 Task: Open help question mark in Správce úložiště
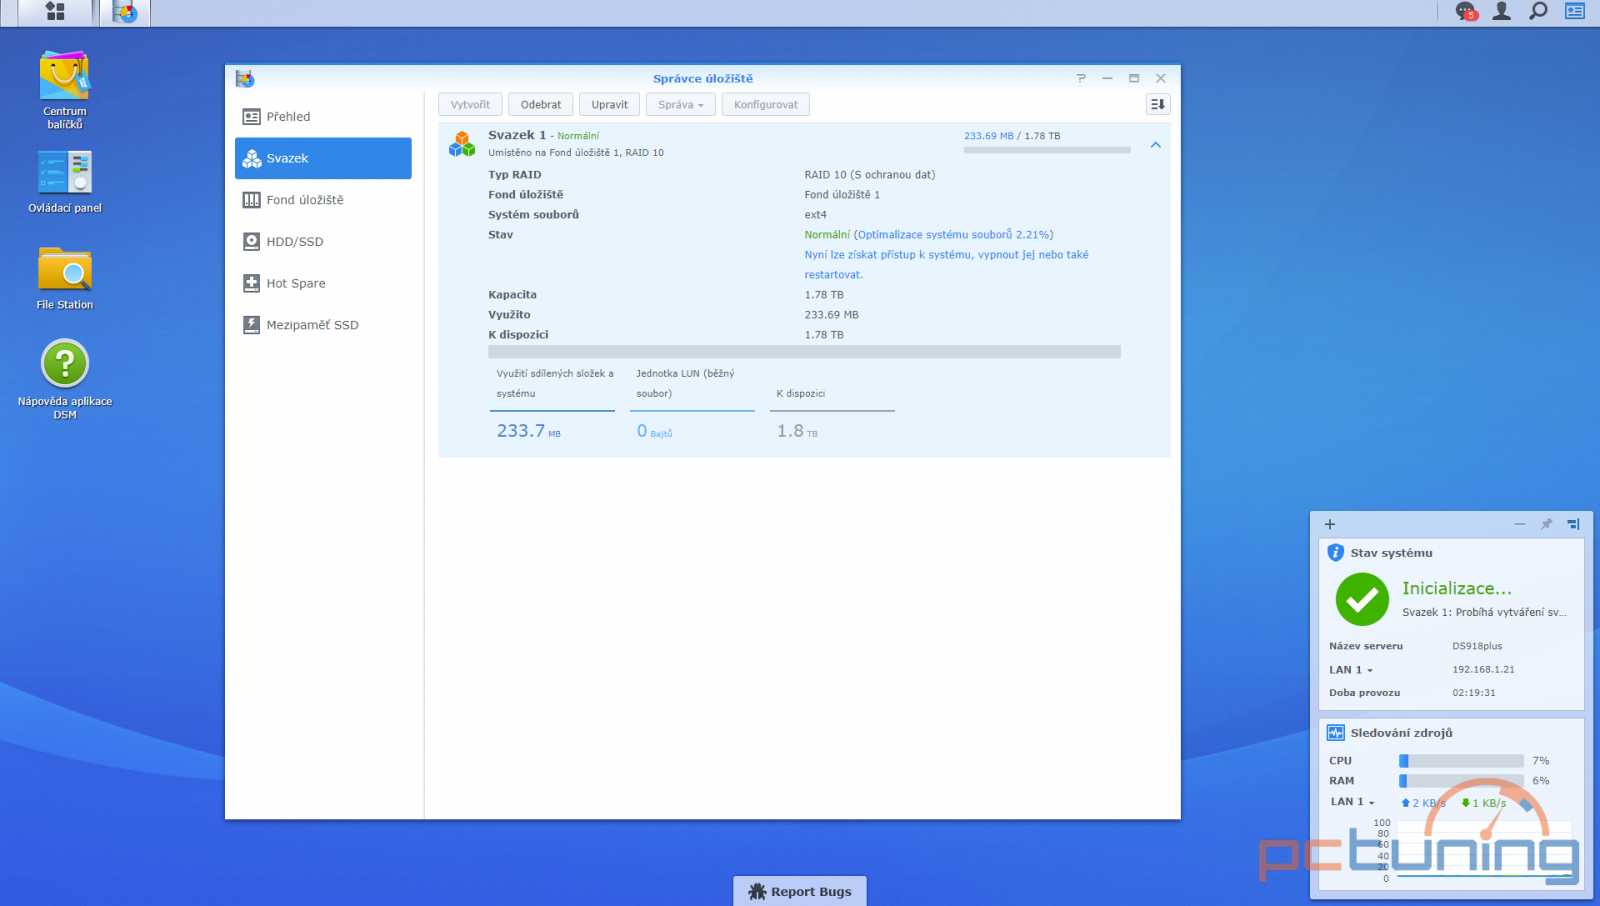(1081, 78)
